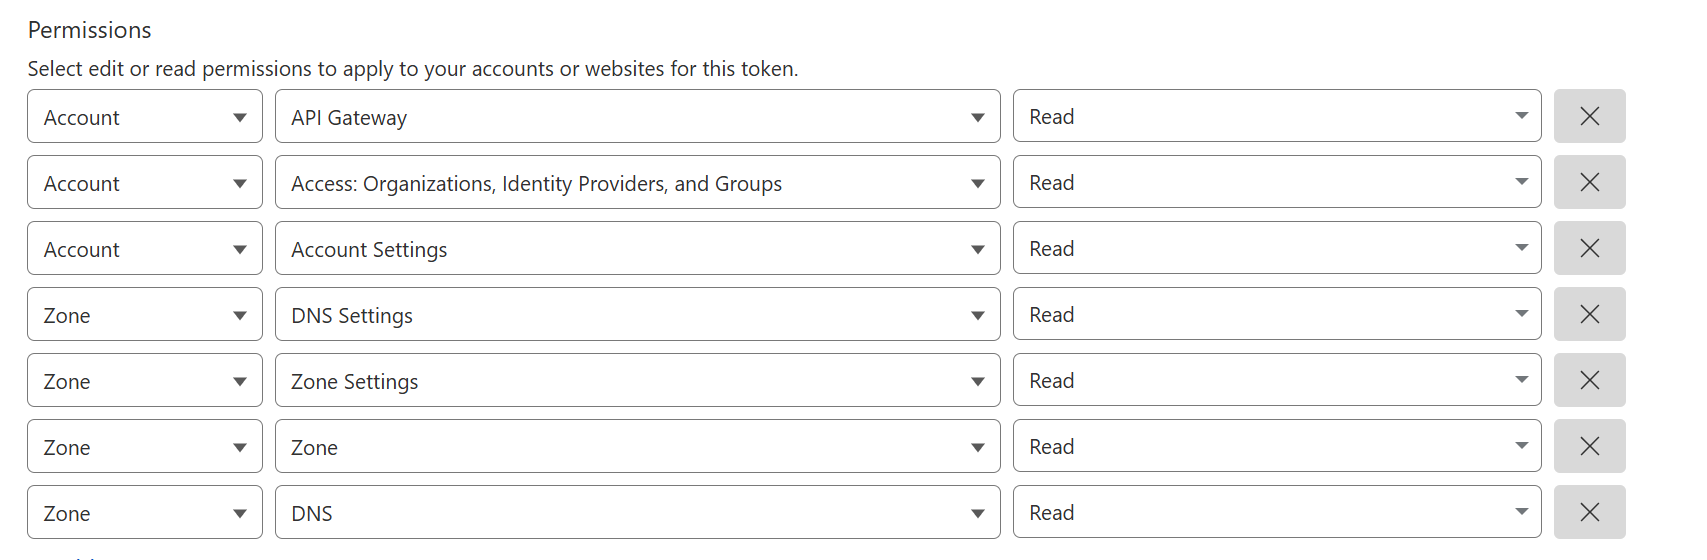
Task: Remove the API Gateway permission row
Action: coord(1589,116)
